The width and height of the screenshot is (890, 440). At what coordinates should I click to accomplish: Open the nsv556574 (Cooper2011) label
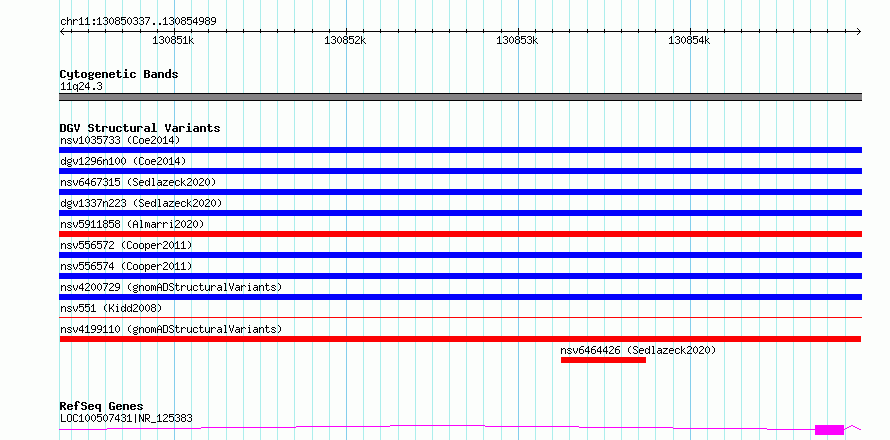126,266
